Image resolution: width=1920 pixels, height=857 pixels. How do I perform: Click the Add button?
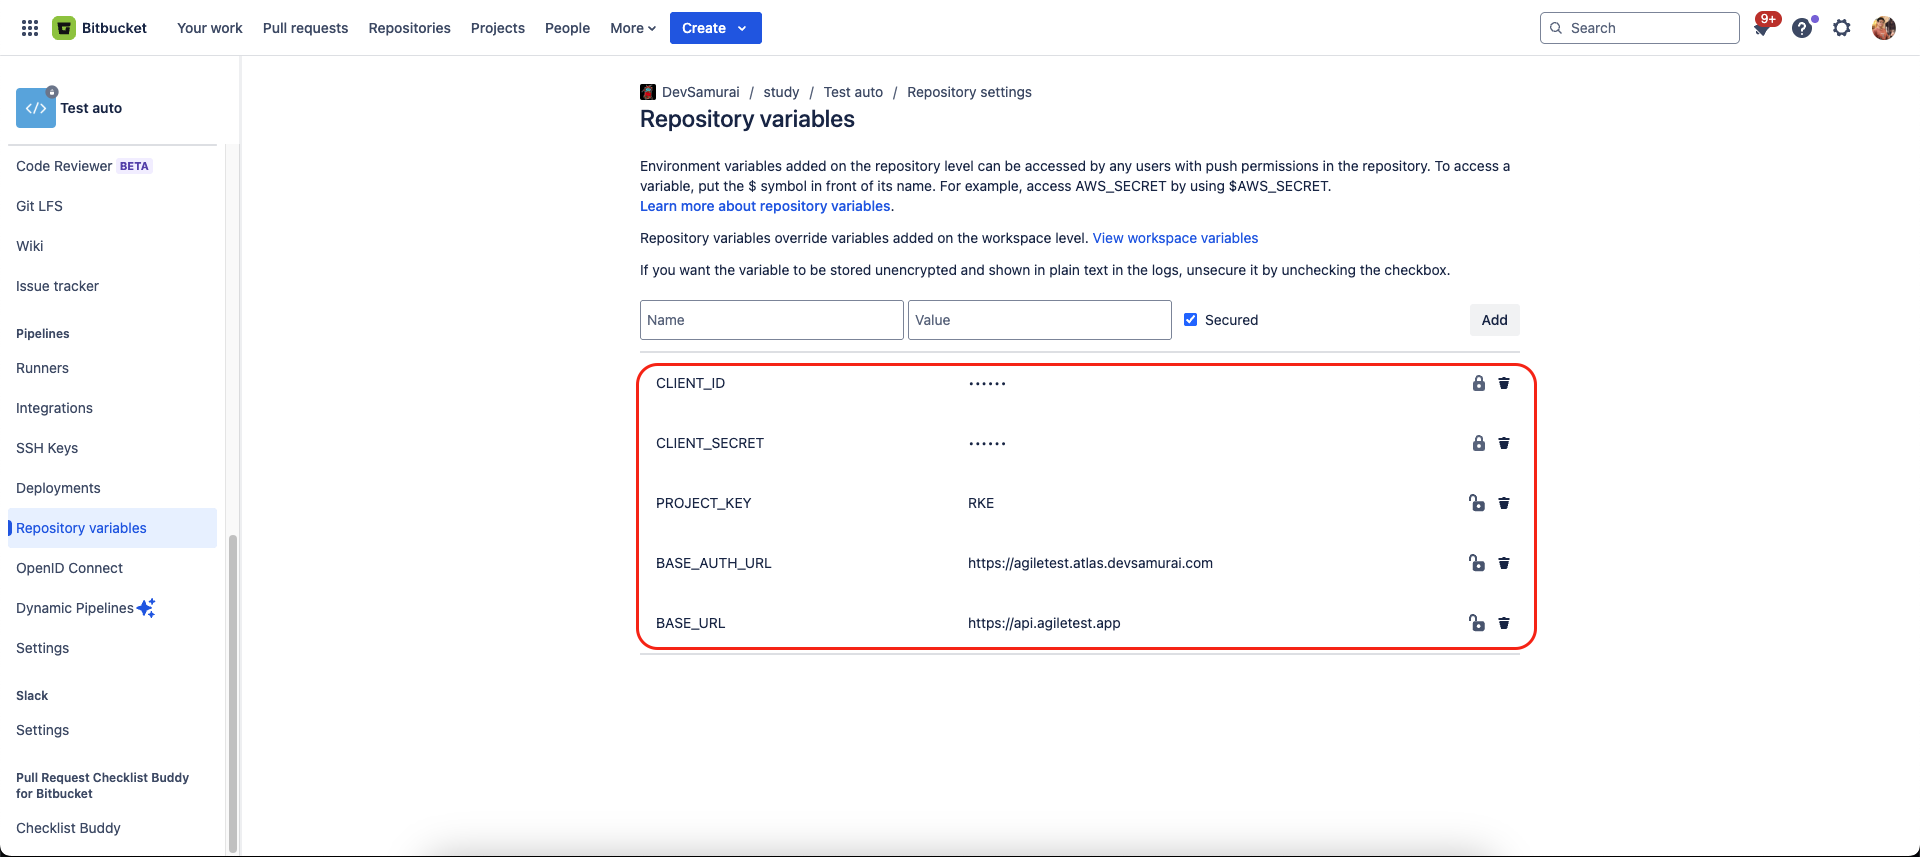pos(1494,320)
